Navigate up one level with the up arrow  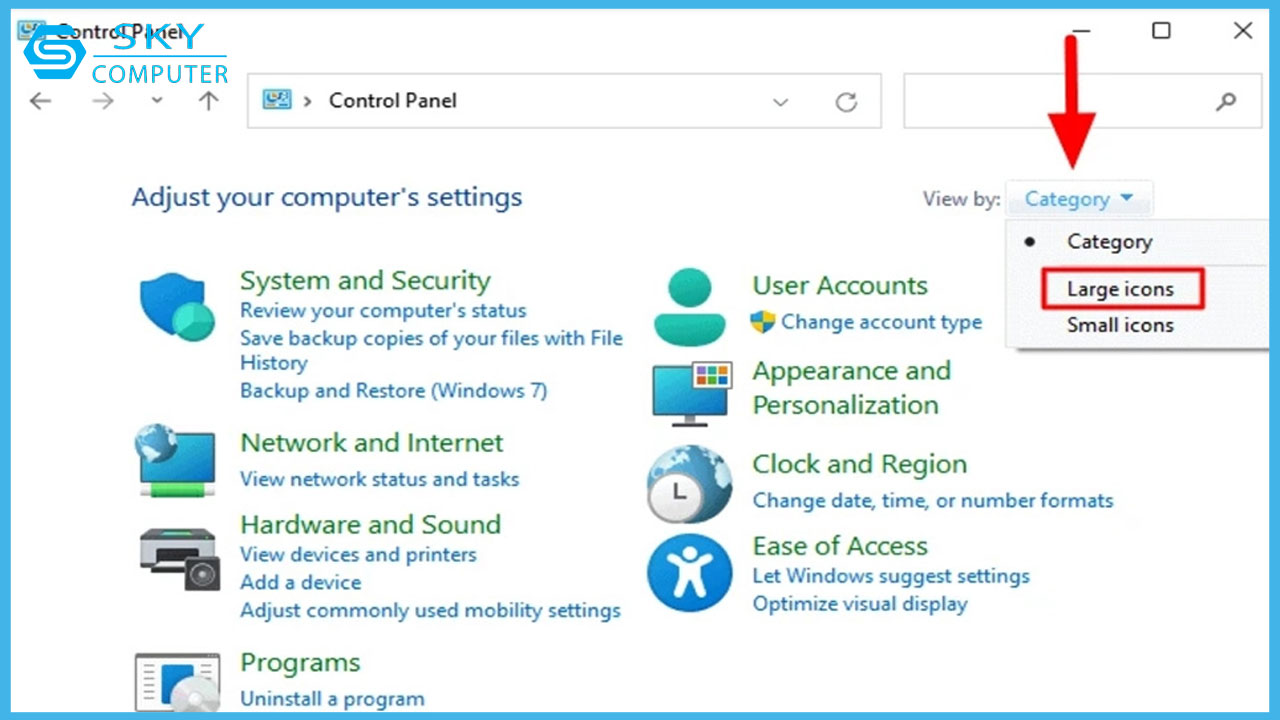click(x=207, y=100)
